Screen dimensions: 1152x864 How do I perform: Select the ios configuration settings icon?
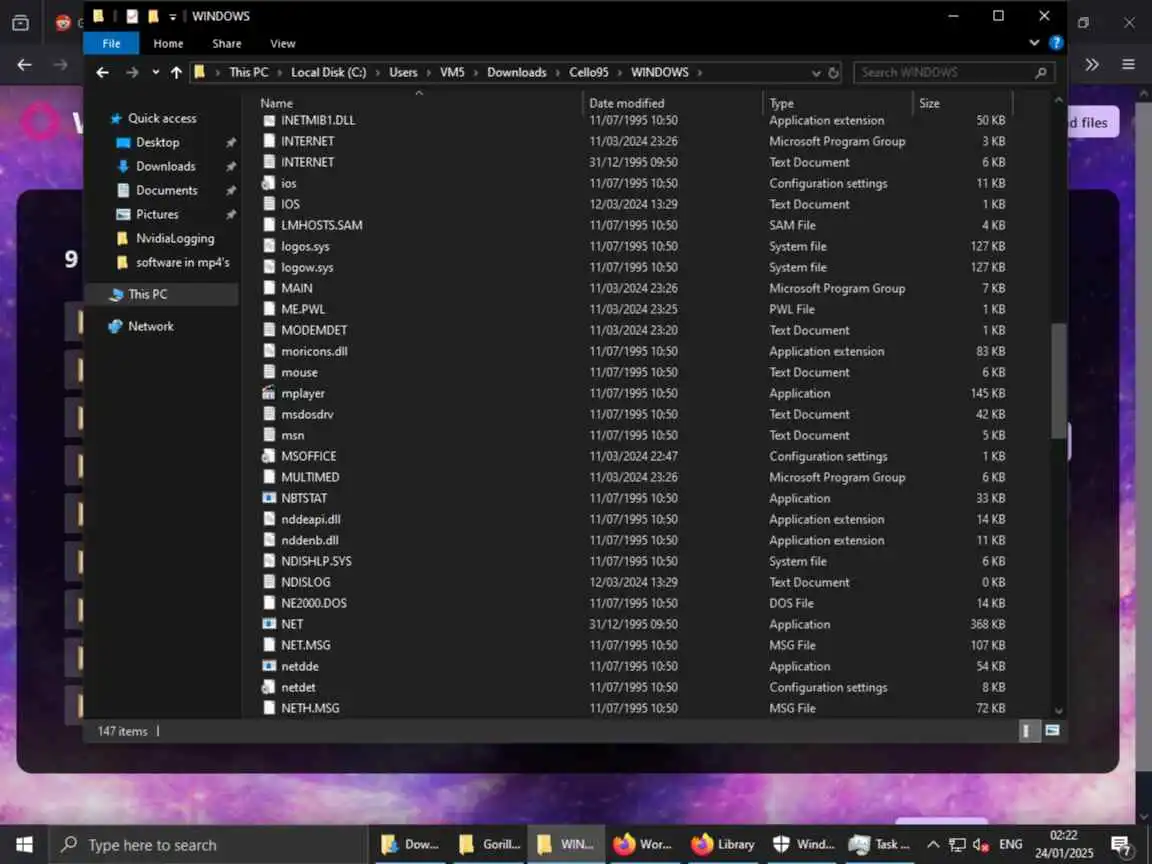(x=269, y=184)
